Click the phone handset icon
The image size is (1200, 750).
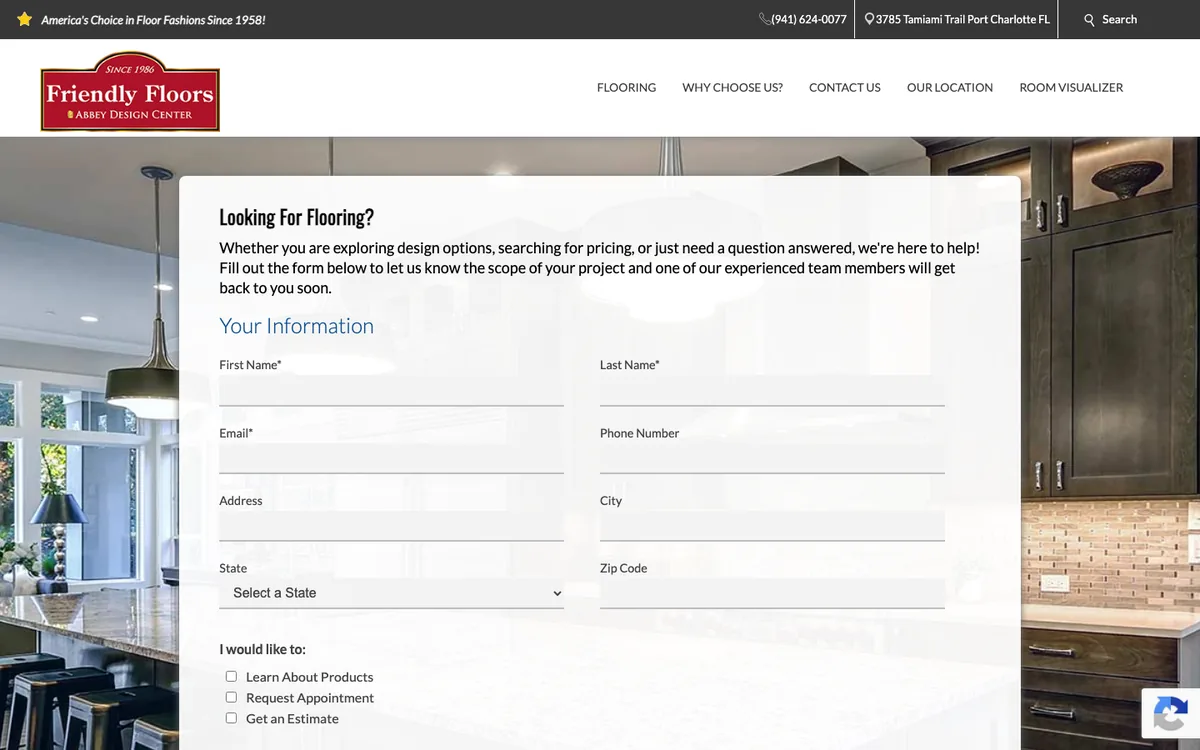(x=765, y=19)
